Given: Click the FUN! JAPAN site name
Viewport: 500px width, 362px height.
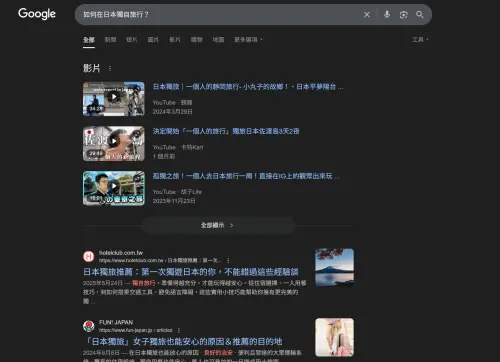Looking at the screenshot, I should (x=116, y=322).
